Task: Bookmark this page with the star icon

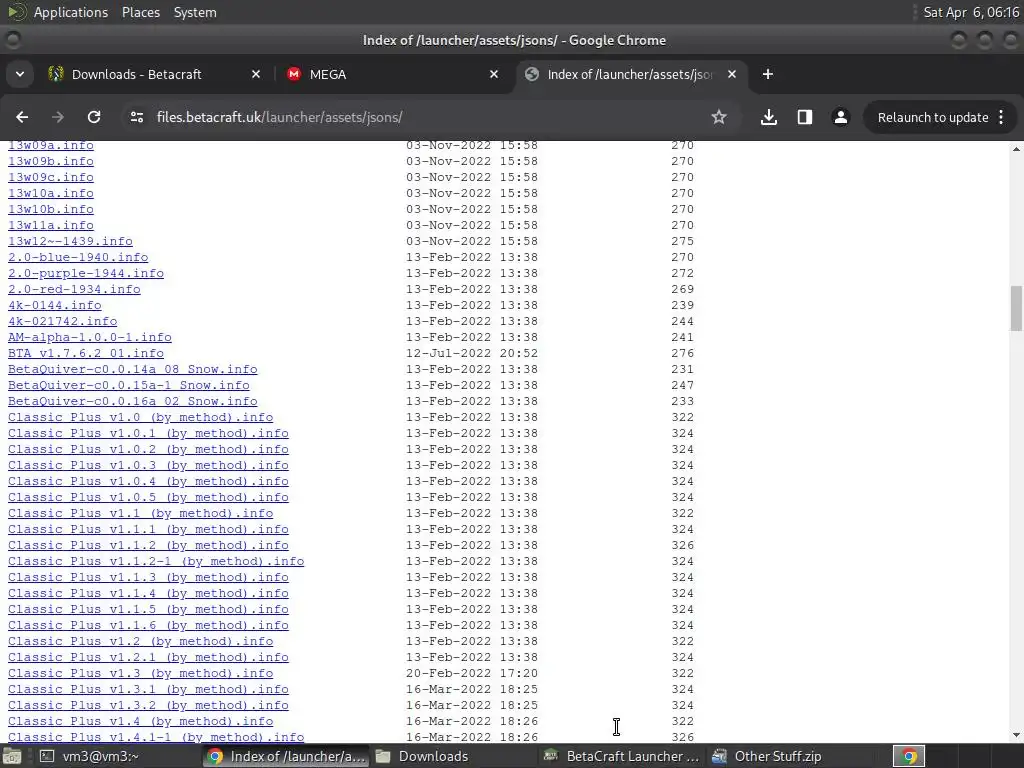Action: pos(719,117)
